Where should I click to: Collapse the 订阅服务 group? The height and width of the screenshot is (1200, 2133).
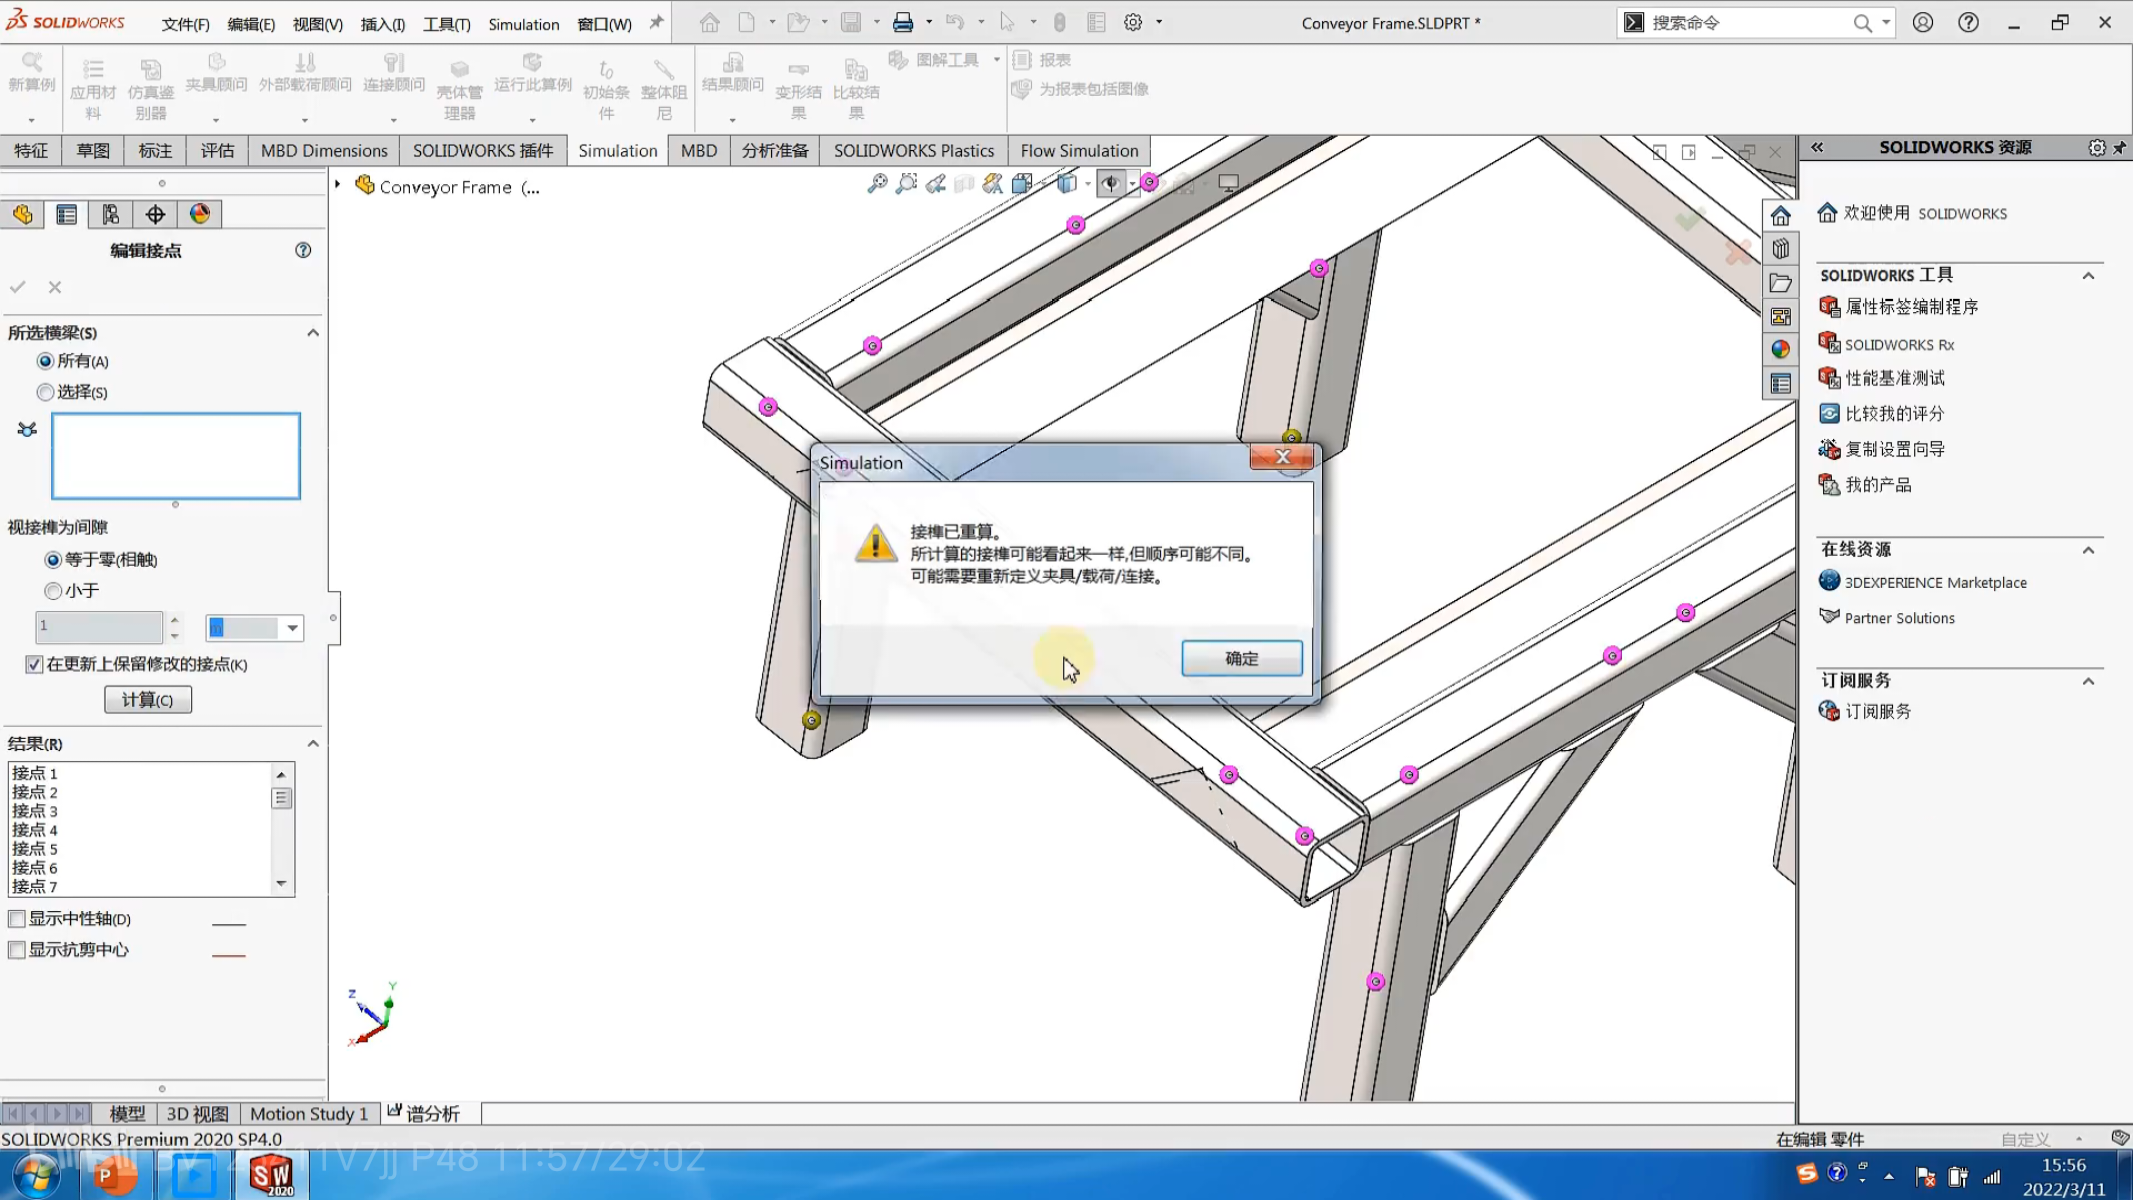[x=2089, y=681]
